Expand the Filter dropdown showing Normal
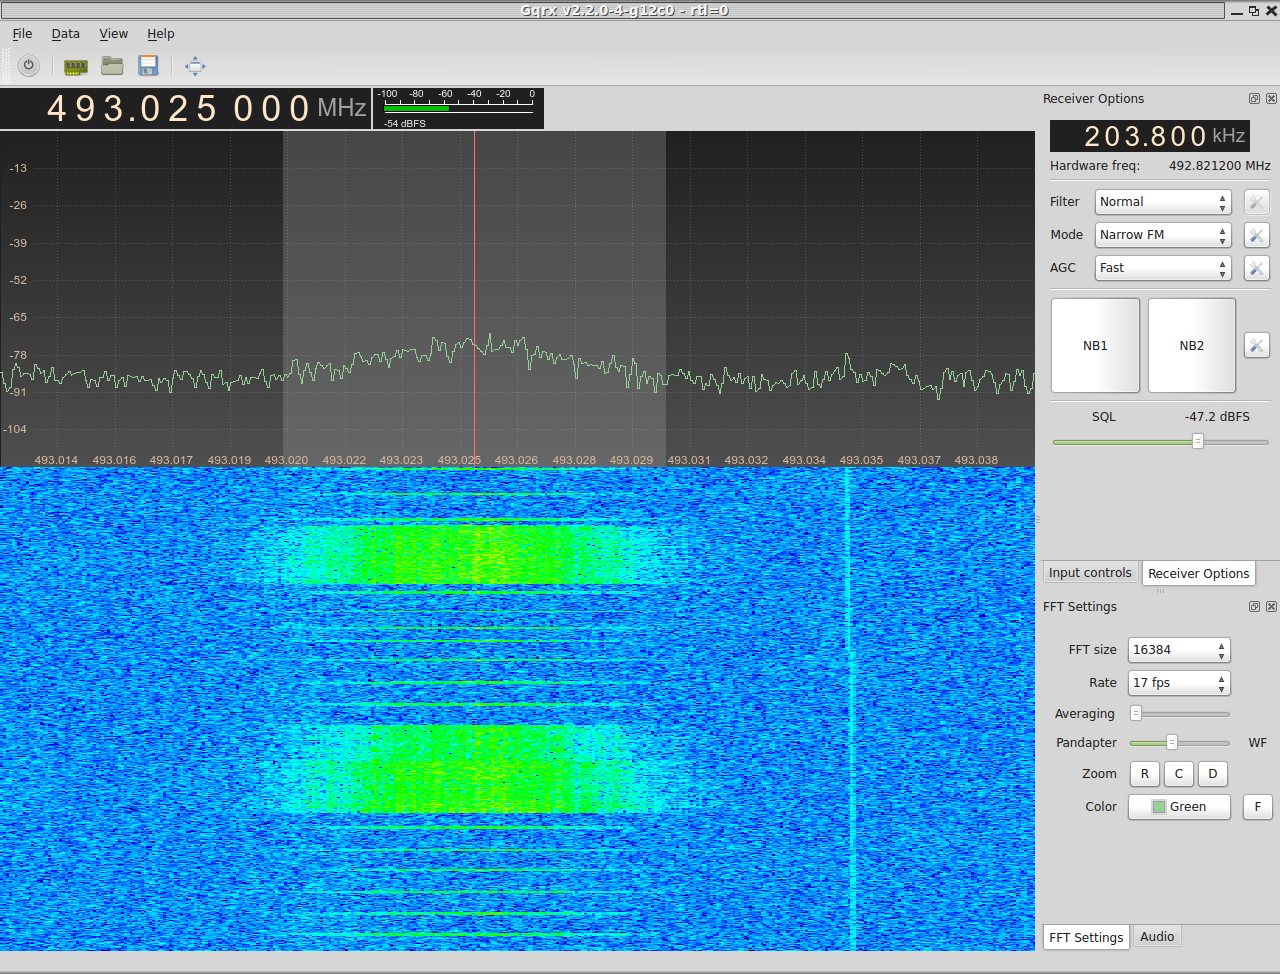1280x974 pixels. pyautogui.click(x=1162, y=202)
